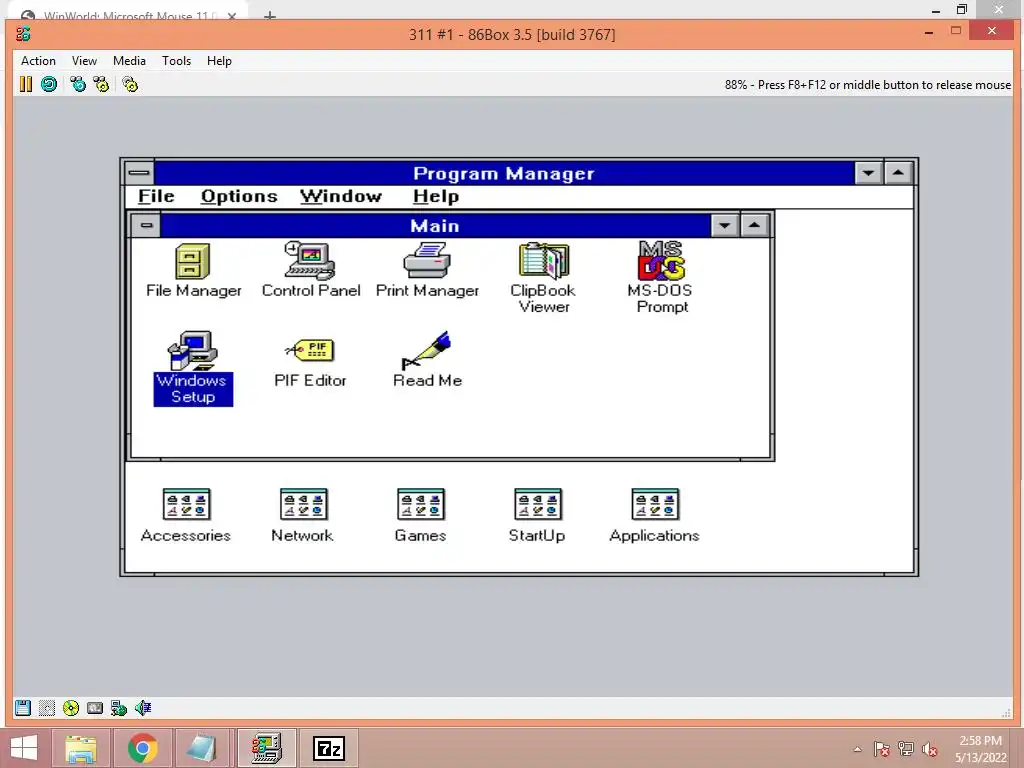The image size is (1024, 768).
Task: Close the WinWorld browser tab
Action: pyautogui.click(x=232, y=16)
